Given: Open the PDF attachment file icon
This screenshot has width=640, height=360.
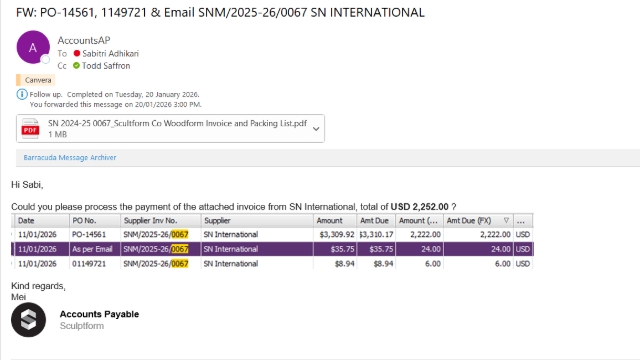Looking at the screenshot, I should 31,129.
